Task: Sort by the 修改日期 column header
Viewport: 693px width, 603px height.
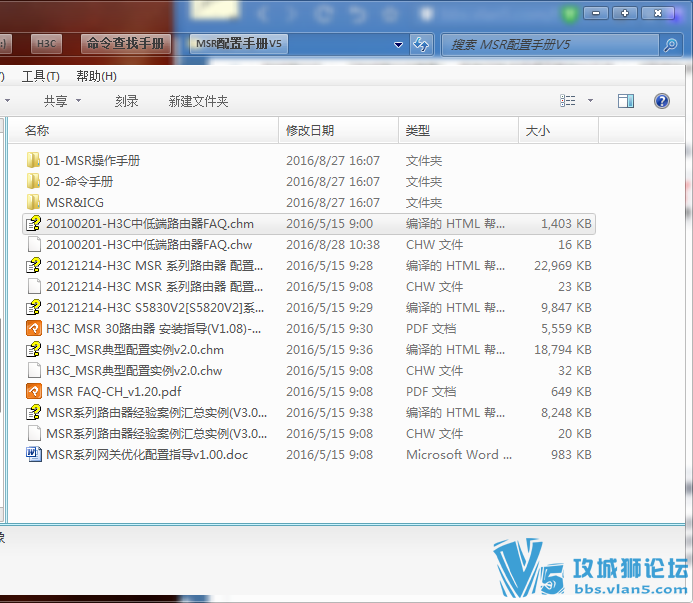Action: [339, 130]
